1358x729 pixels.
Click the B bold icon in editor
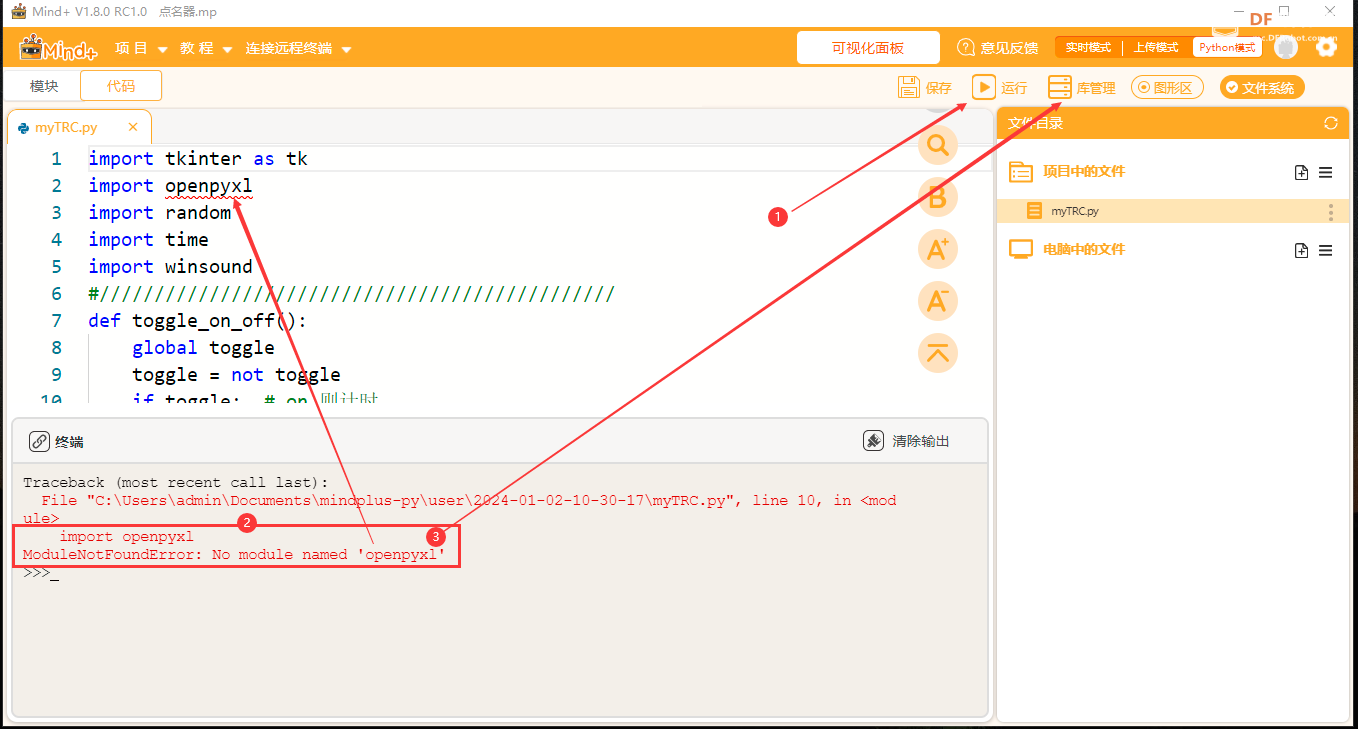[937, 197]
